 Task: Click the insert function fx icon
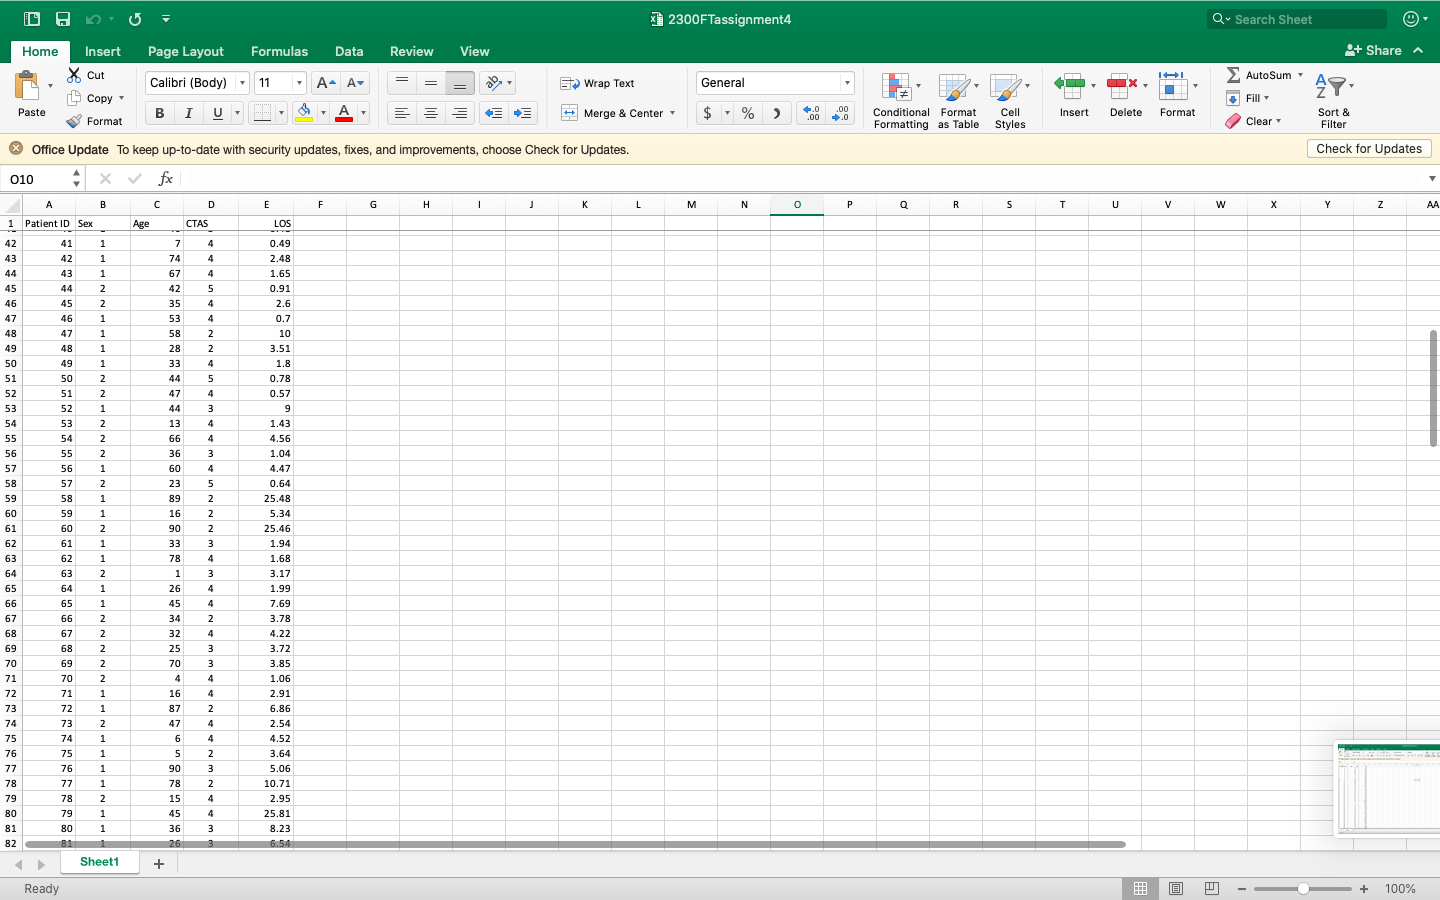(165, 179)
